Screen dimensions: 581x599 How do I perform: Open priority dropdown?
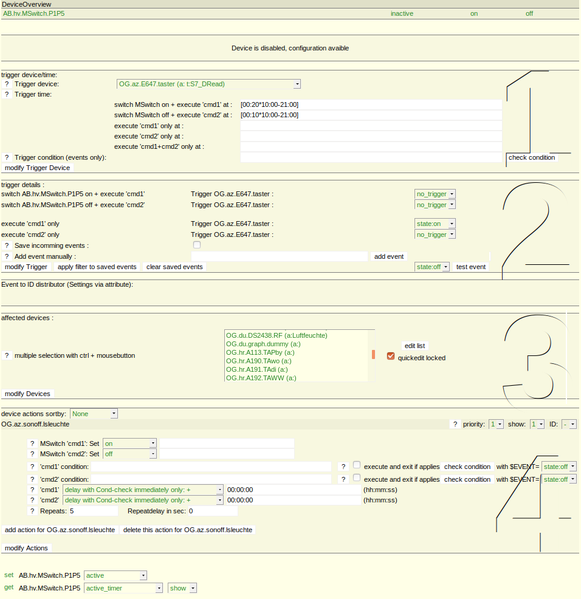coord(496,424)
